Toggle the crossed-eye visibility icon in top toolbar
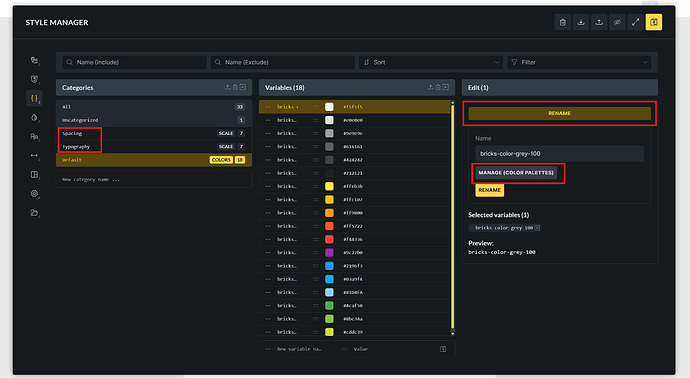Screen dimensions: 690x378 [617, 22]
